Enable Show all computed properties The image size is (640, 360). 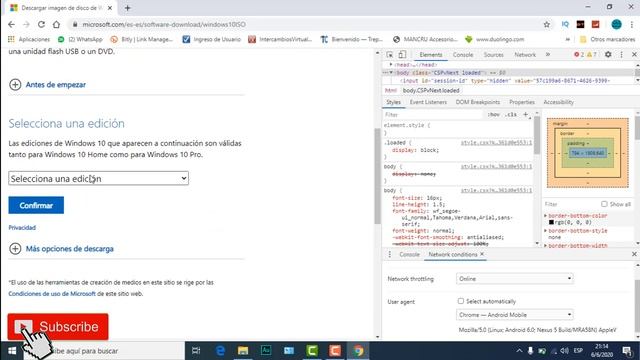604,204
